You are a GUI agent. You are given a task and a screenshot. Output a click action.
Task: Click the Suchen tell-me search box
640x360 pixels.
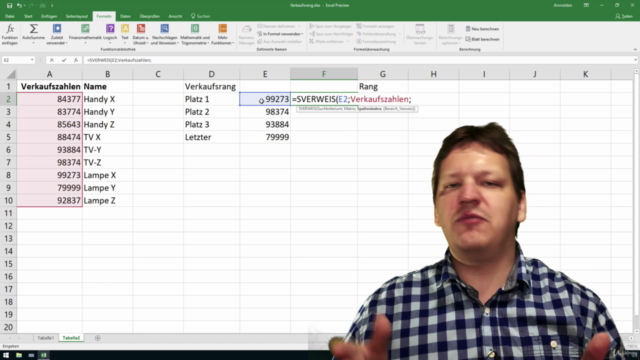coord(200,16)
